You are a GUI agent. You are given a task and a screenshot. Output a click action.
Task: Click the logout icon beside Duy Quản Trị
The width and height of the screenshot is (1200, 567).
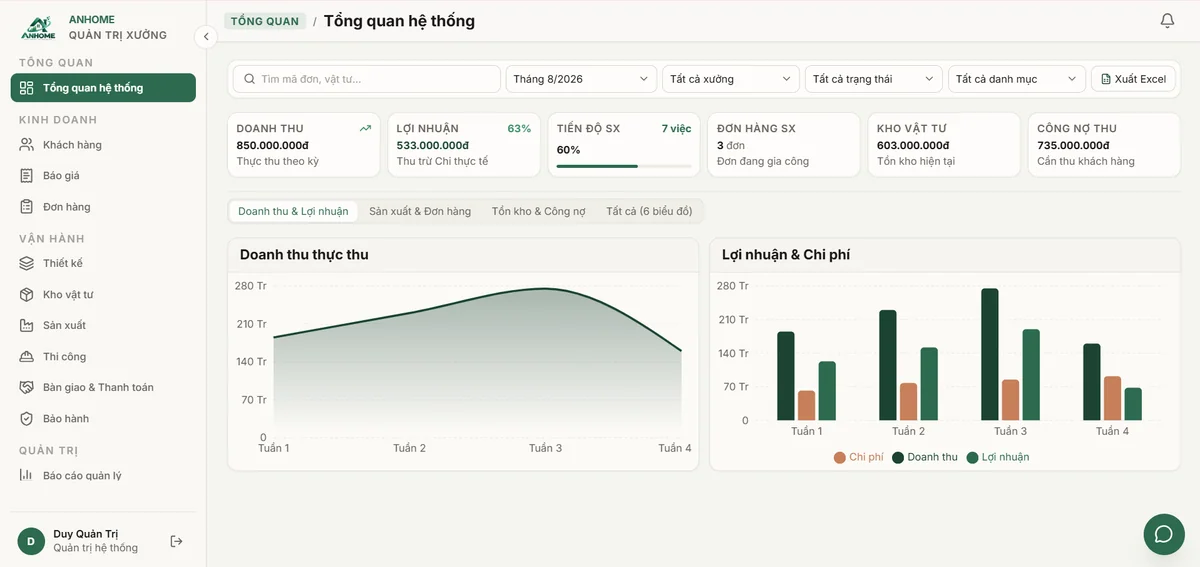point(177,541)
